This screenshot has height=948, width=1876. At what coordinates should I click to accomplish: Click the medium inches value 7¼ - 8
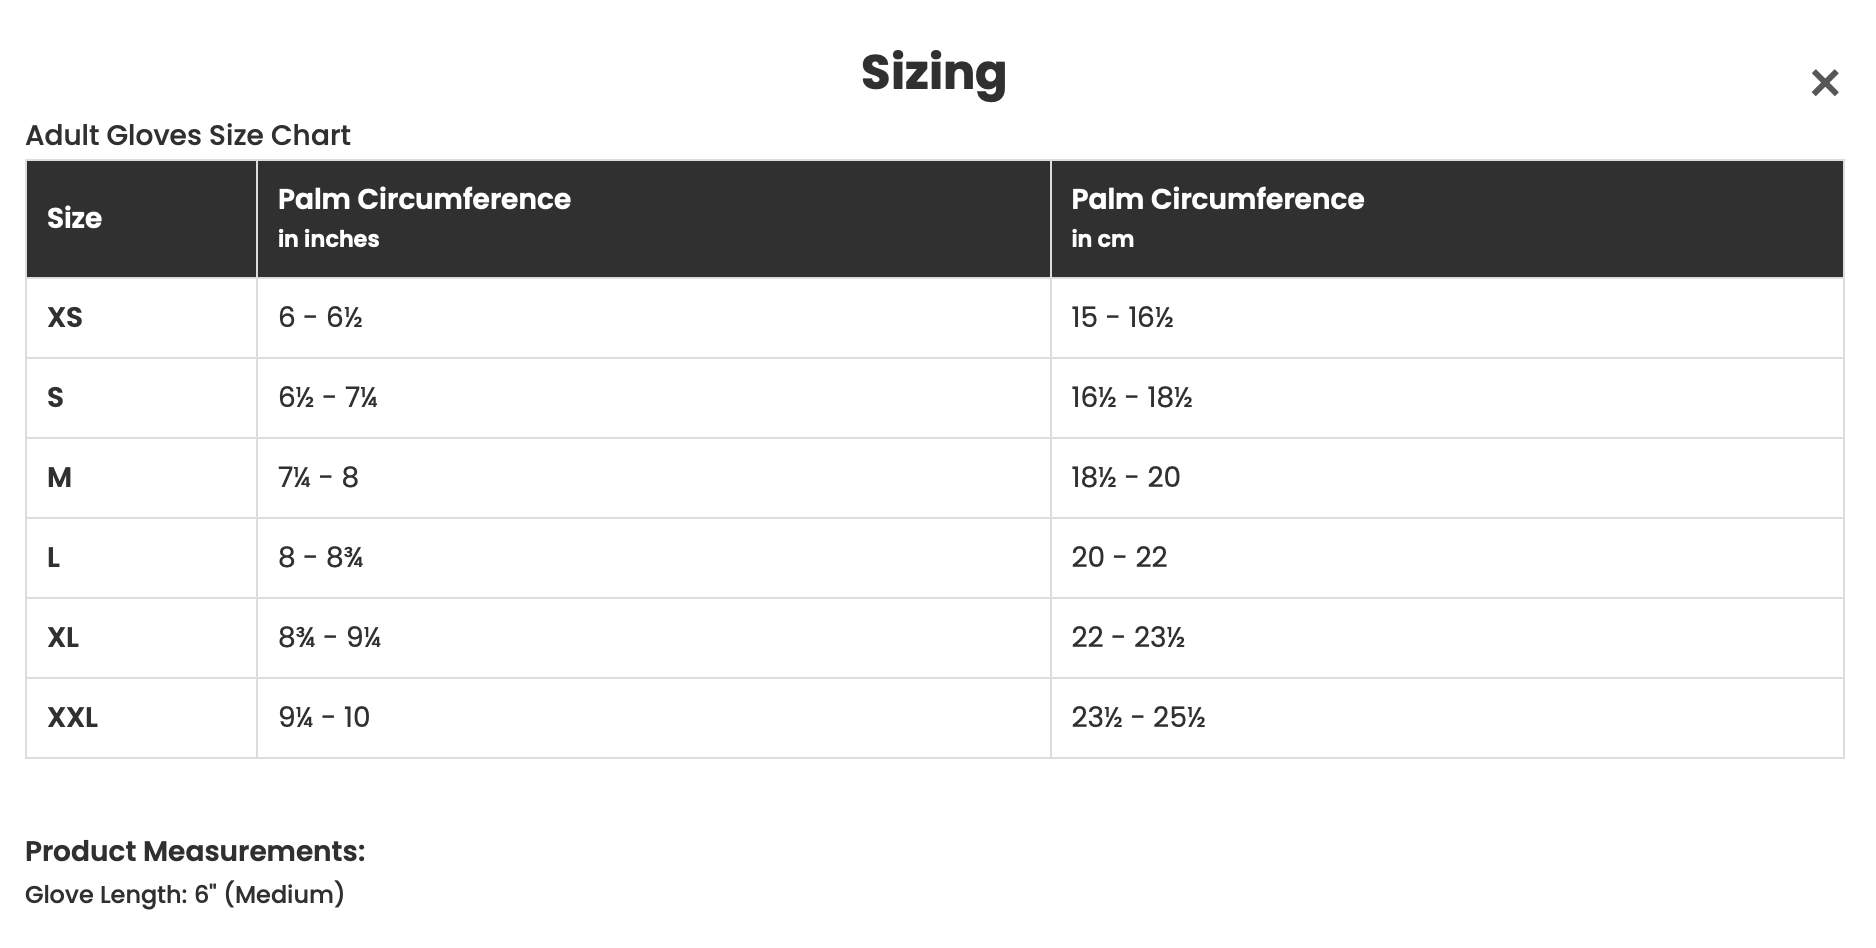pos(318,477)
